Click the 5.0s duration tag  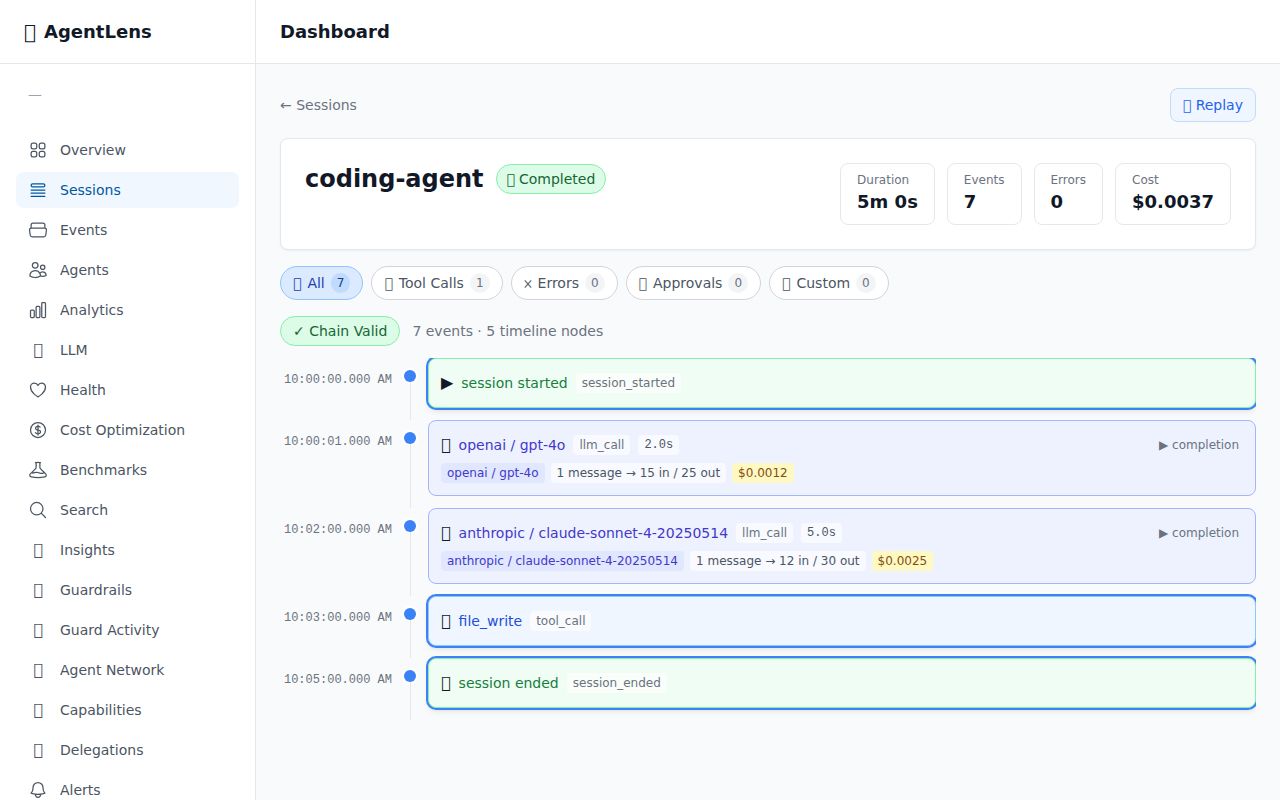[821, 533]
